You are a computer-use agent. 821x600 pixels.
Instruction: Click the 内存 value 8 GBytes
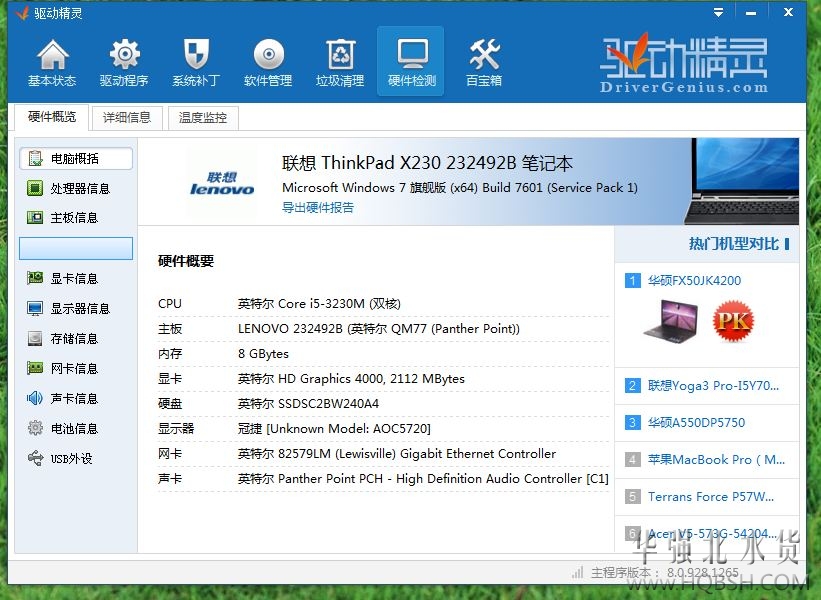(x=263, y=354)
